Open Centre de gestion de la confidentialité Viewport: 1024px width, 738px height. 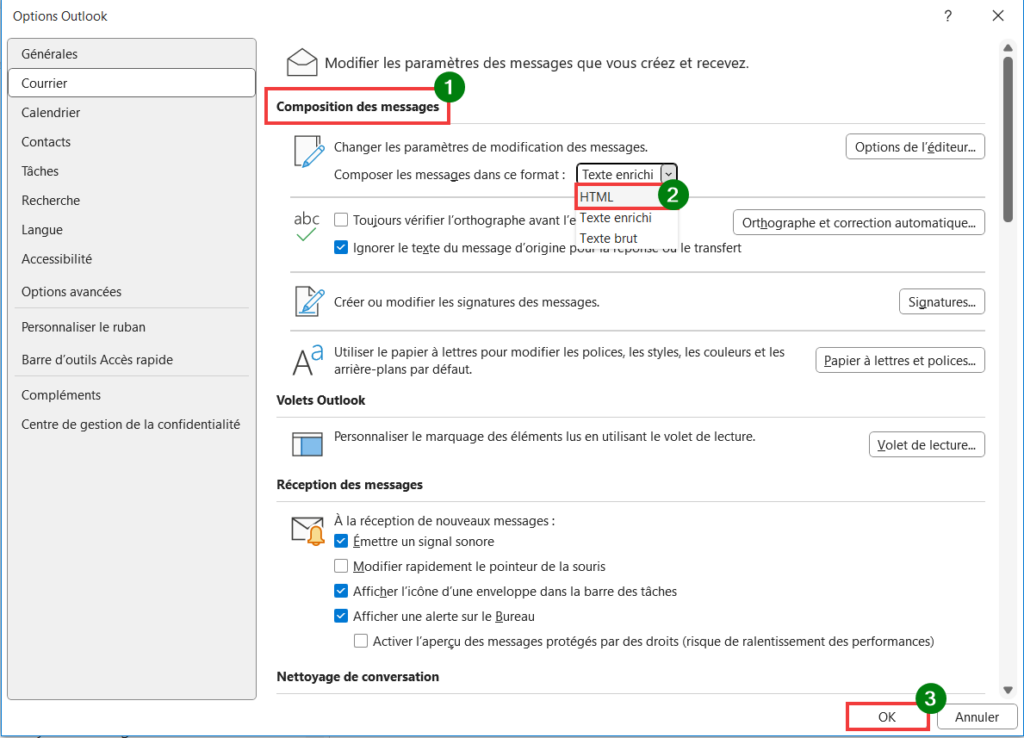click(x=132, y=424)
